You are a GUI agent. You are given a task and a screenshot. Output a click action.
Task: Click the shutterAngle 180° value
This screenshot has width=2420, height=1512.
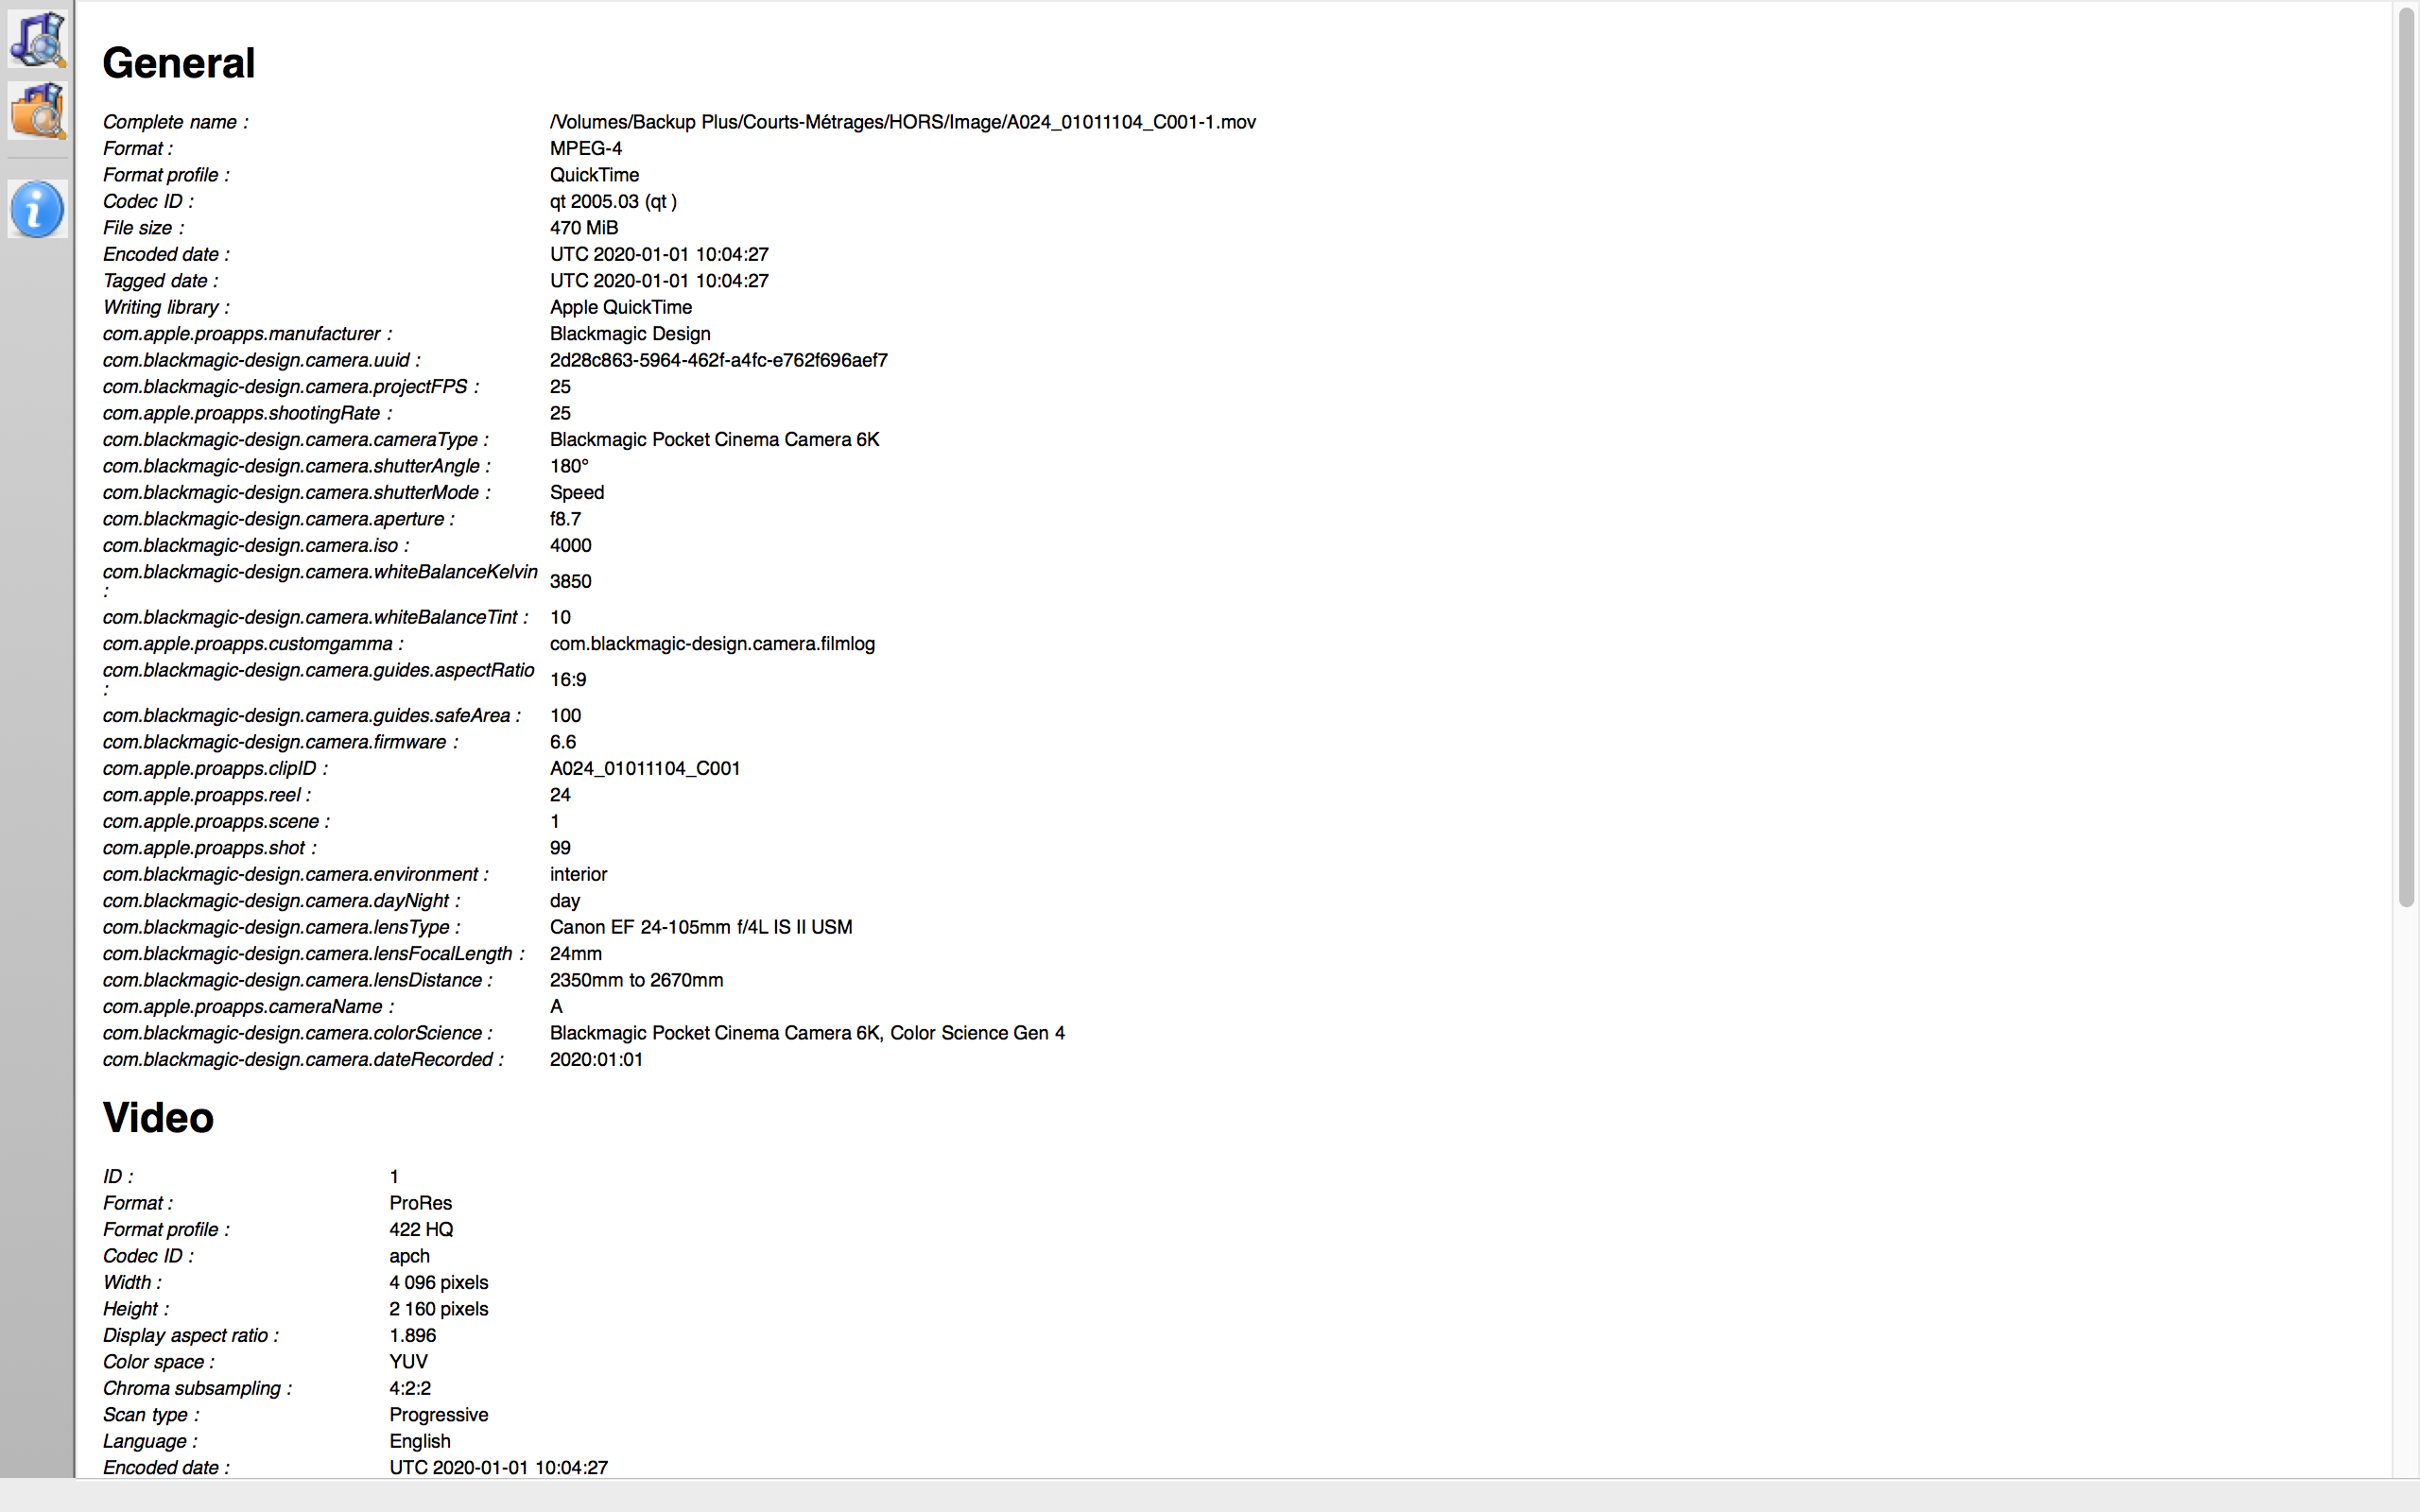tap(569, 466)
